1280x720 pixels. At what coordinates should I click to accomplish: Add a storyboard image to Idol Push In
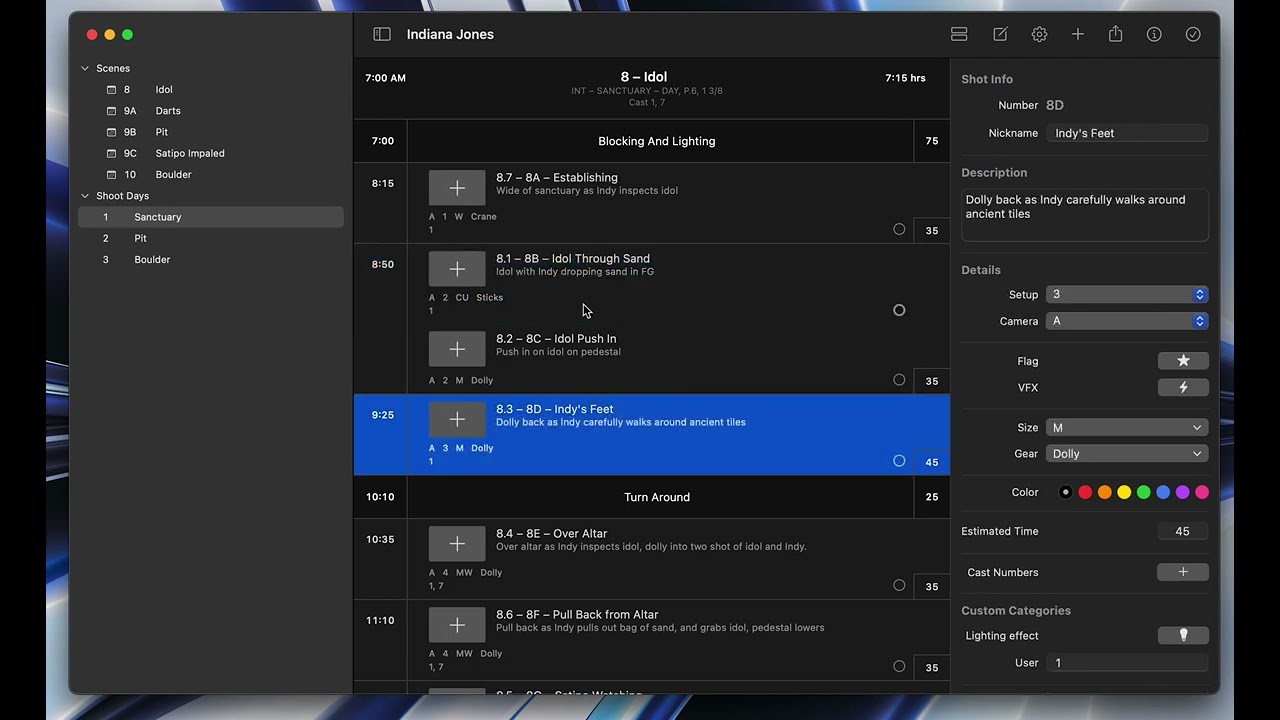457,349
